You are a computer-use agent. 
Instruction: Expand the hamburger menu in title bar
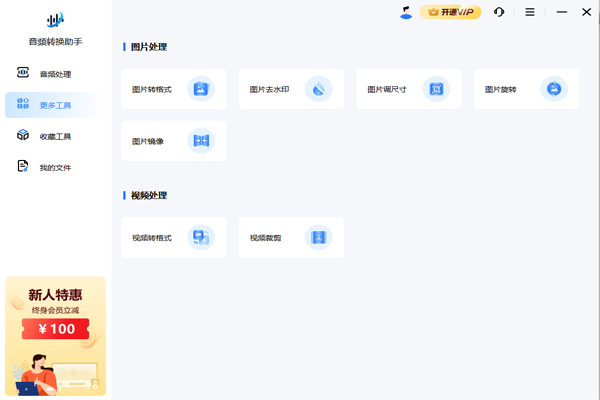coord(530,12)
